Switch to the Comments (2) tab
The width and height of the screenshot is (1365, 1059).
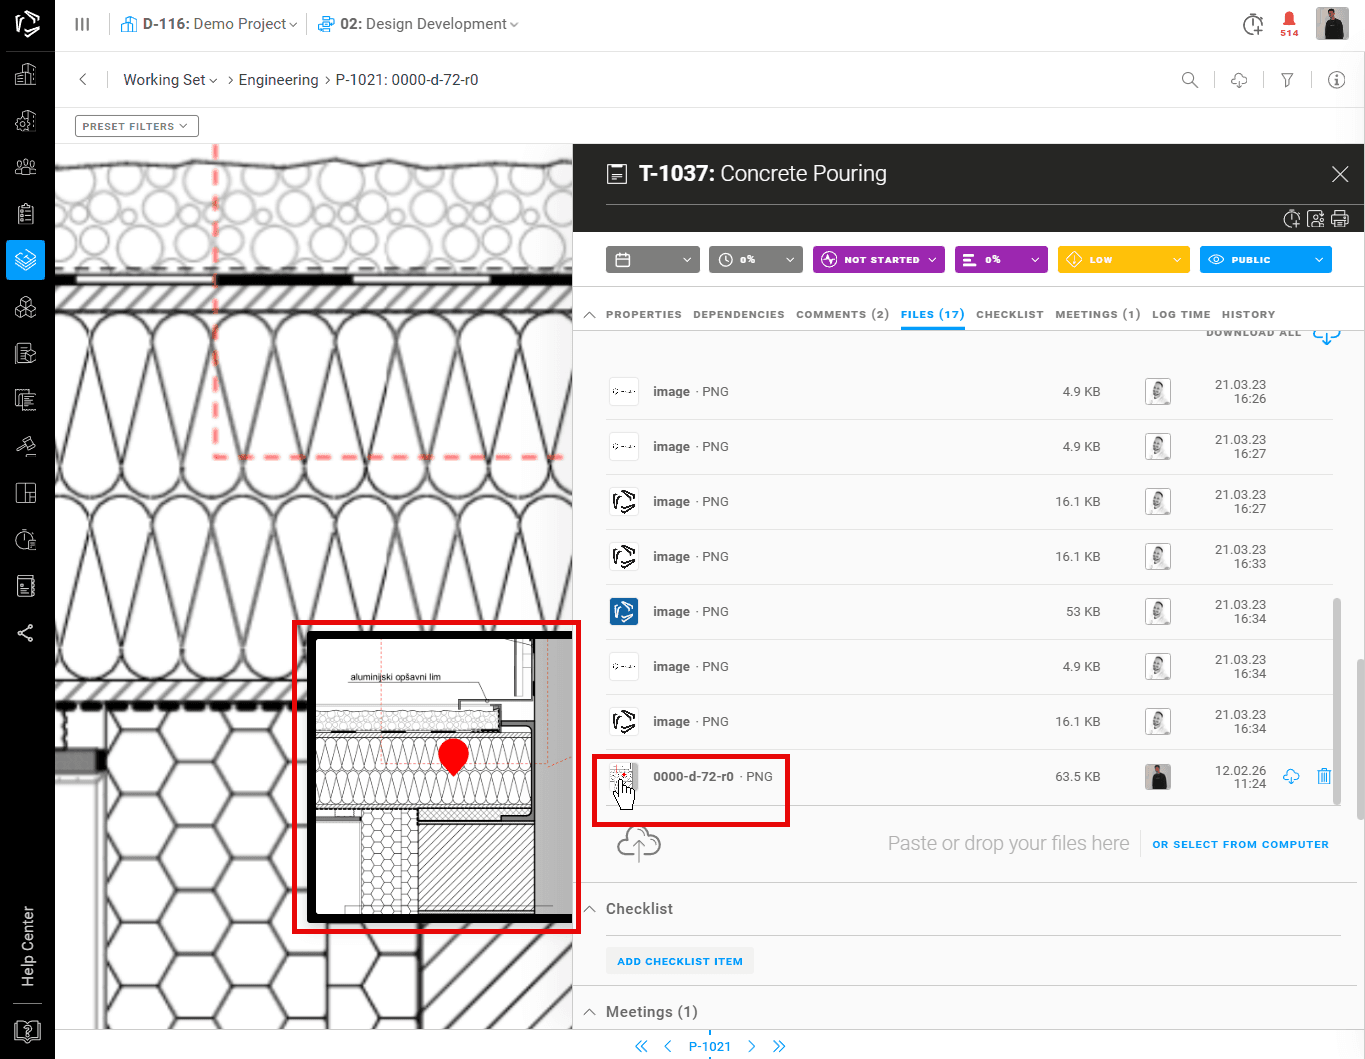point(842,314)
